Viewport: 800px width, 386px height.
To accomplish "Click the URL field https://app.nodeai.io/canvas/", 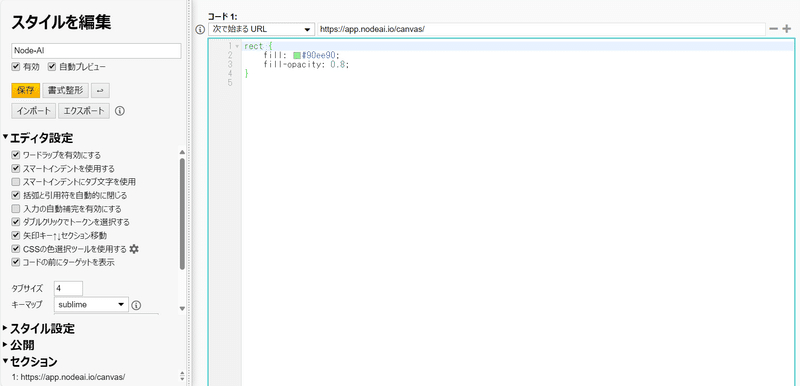I will click(x=541, y=30).
